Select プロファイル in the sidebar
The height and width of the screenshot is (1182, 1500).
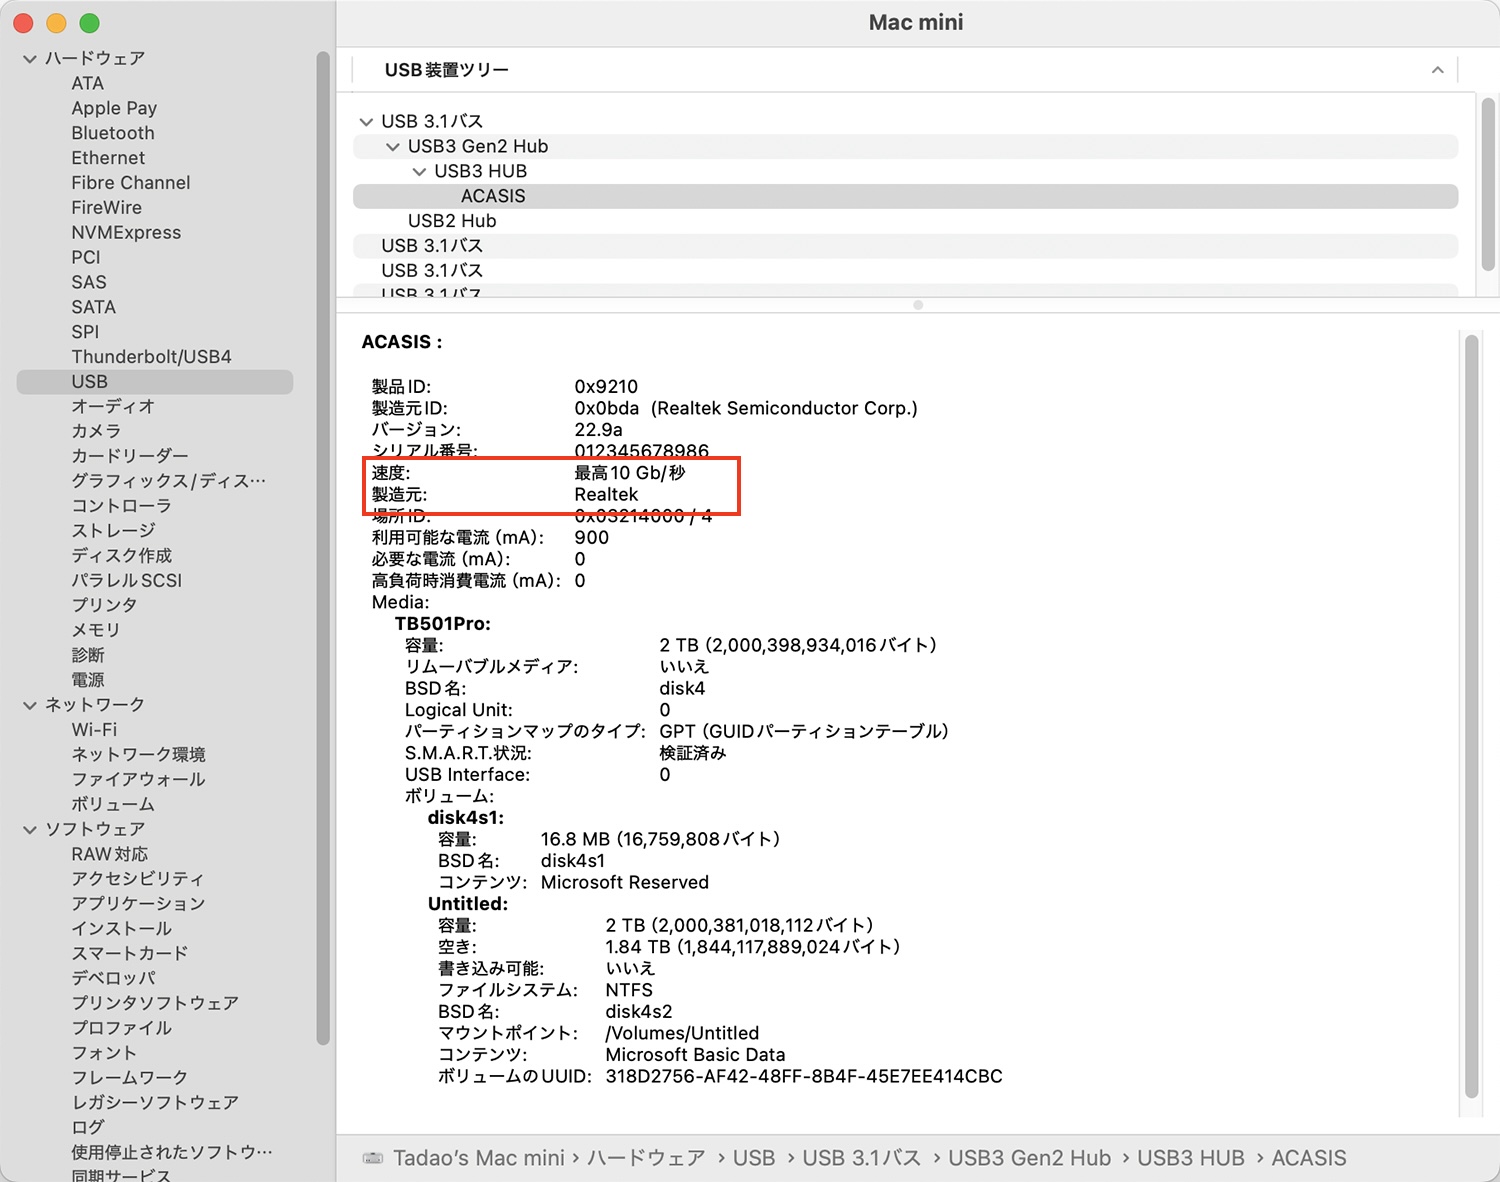pos(121,1028)
